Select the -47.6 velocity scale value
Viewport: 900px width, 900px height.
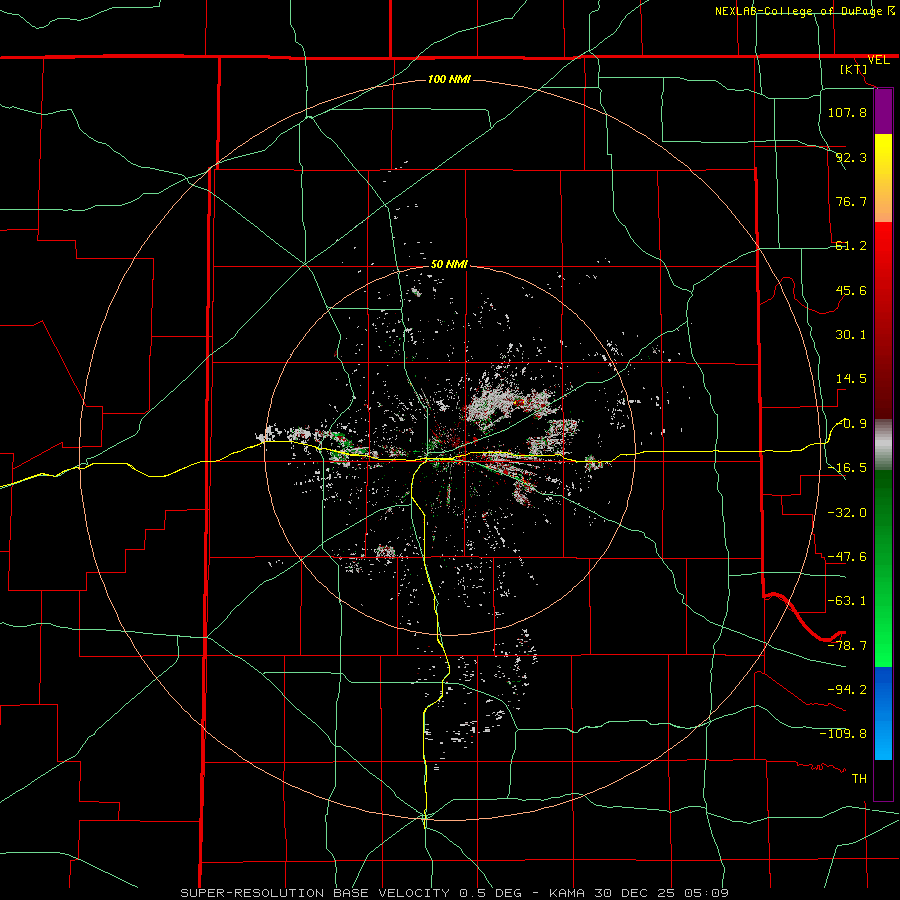pos(847,557)
